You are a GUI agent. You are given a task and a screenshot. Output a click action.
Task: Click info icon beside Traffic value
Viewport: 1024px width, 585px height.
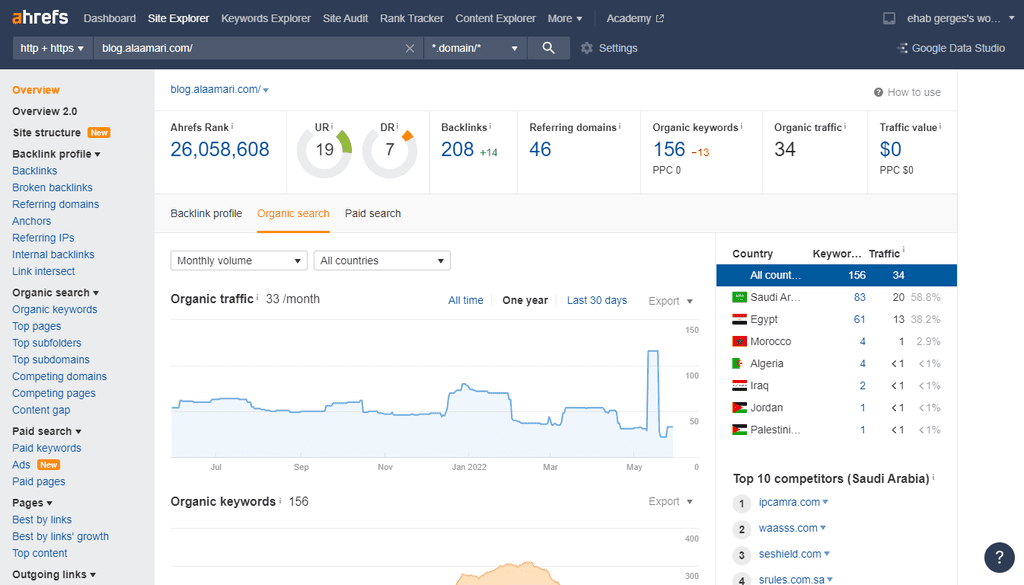click(x=940, y=126)
